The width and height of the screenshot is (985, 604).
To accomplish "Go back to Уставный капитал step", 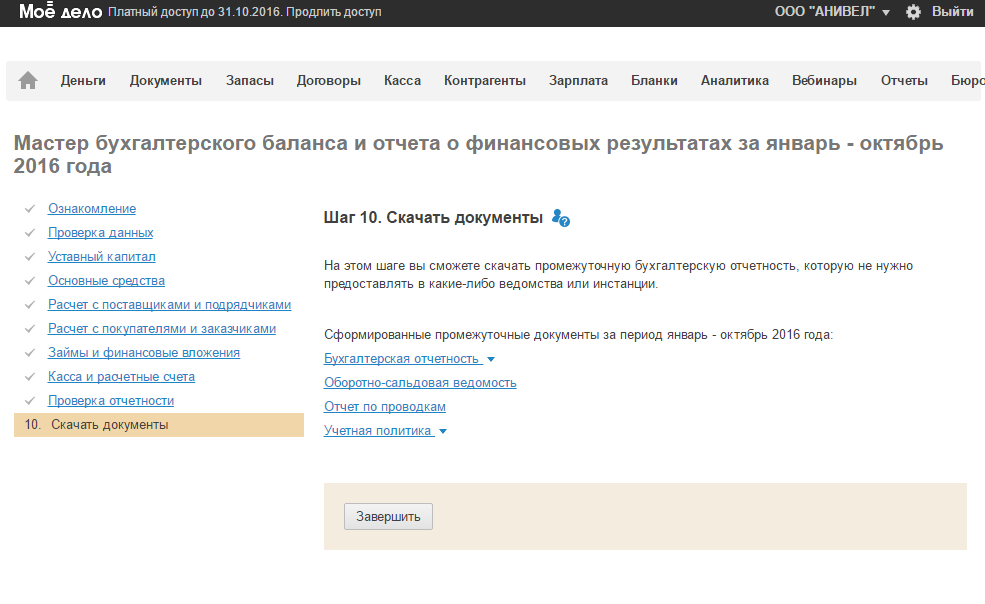I will point(102,257).
